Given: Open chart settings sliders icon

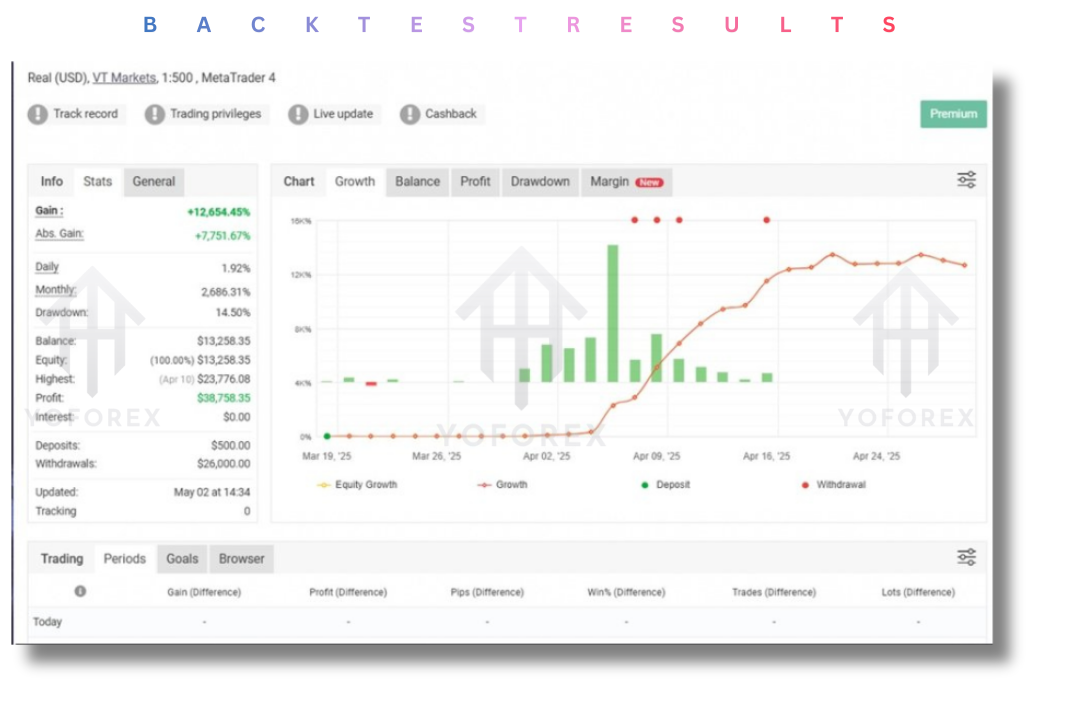Looking at the screenshot, I should point(966,180).
